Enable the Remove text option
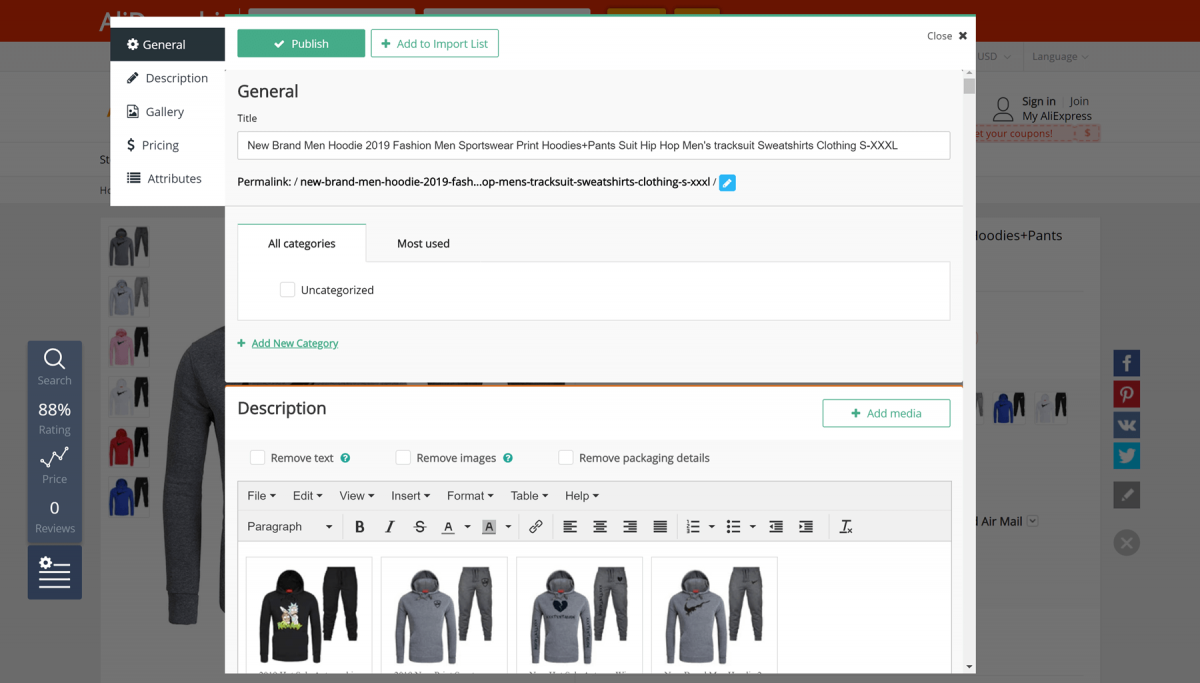This screenshot has height=683, width=1200. point(257,457)
